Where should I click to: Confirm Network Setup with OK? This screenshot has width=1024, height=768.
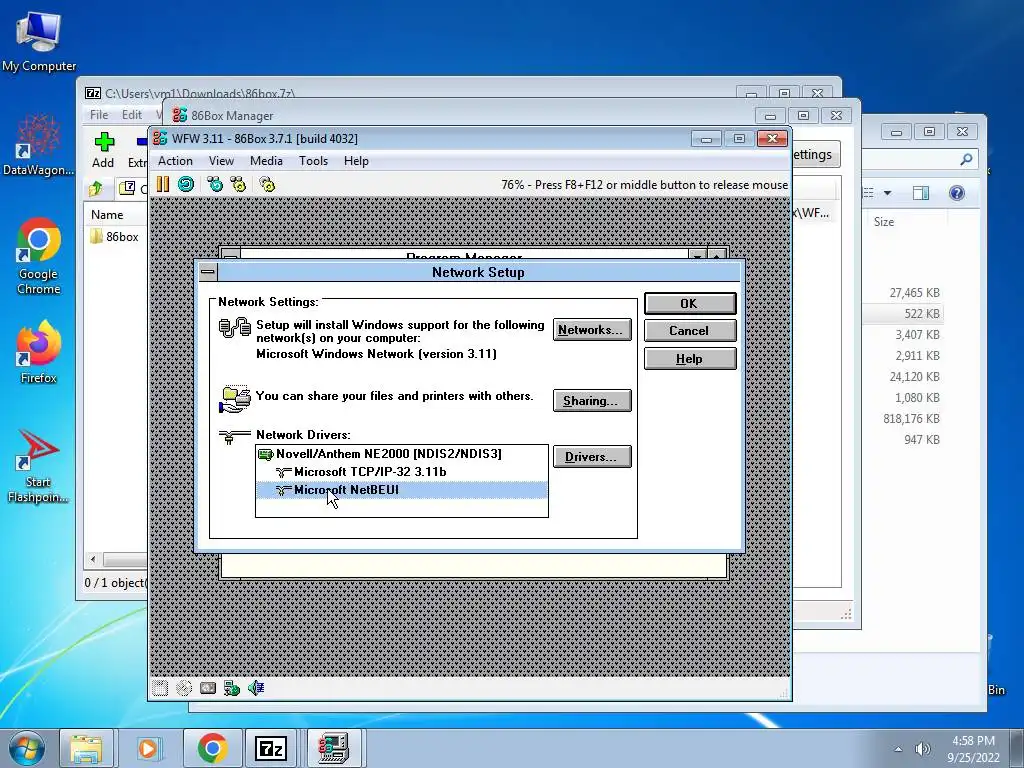(690, 304)
